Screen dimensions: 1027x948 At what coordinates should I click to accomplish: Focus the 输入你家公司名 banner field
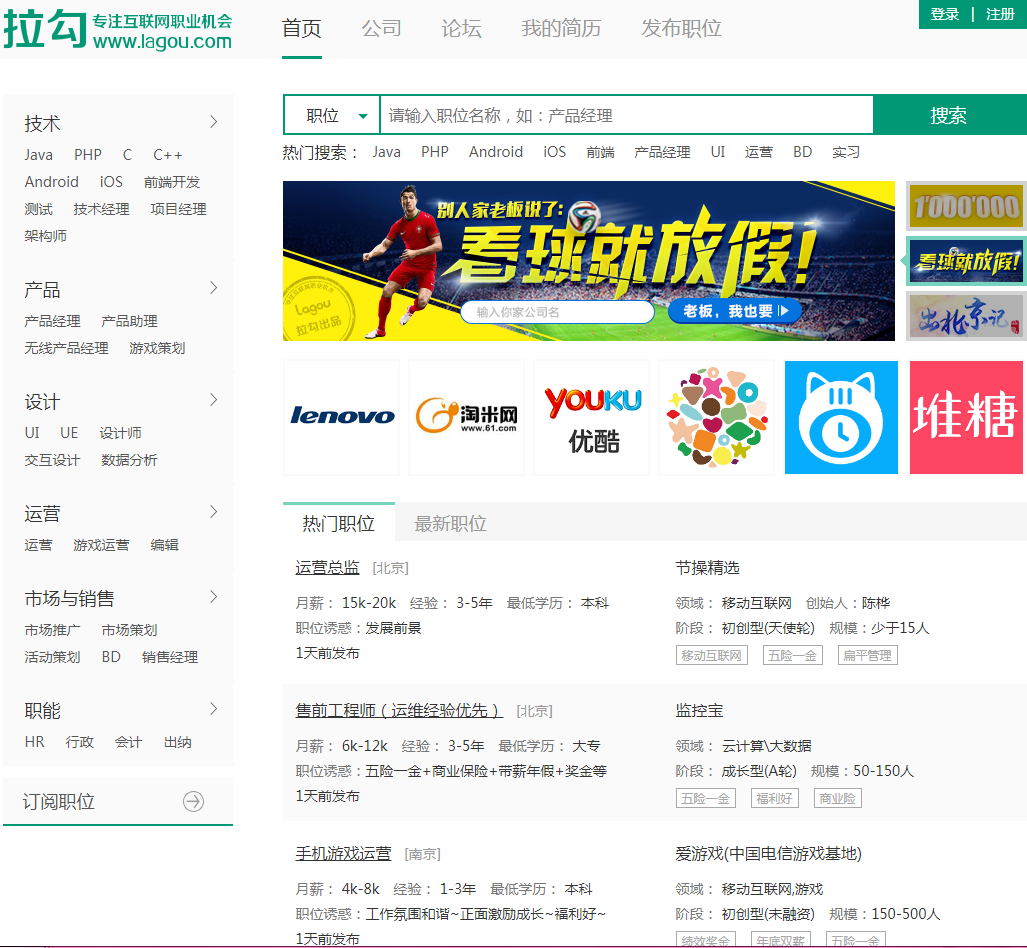point(557,312)
